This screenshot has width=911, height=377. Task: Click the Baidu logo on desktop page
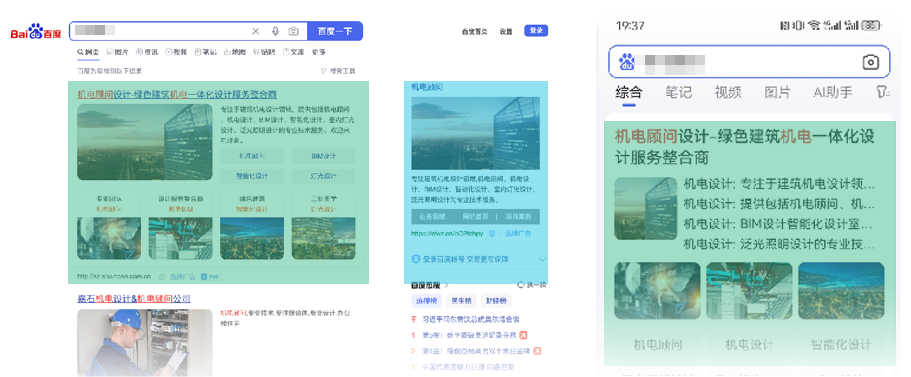click(x=35, y=31)
